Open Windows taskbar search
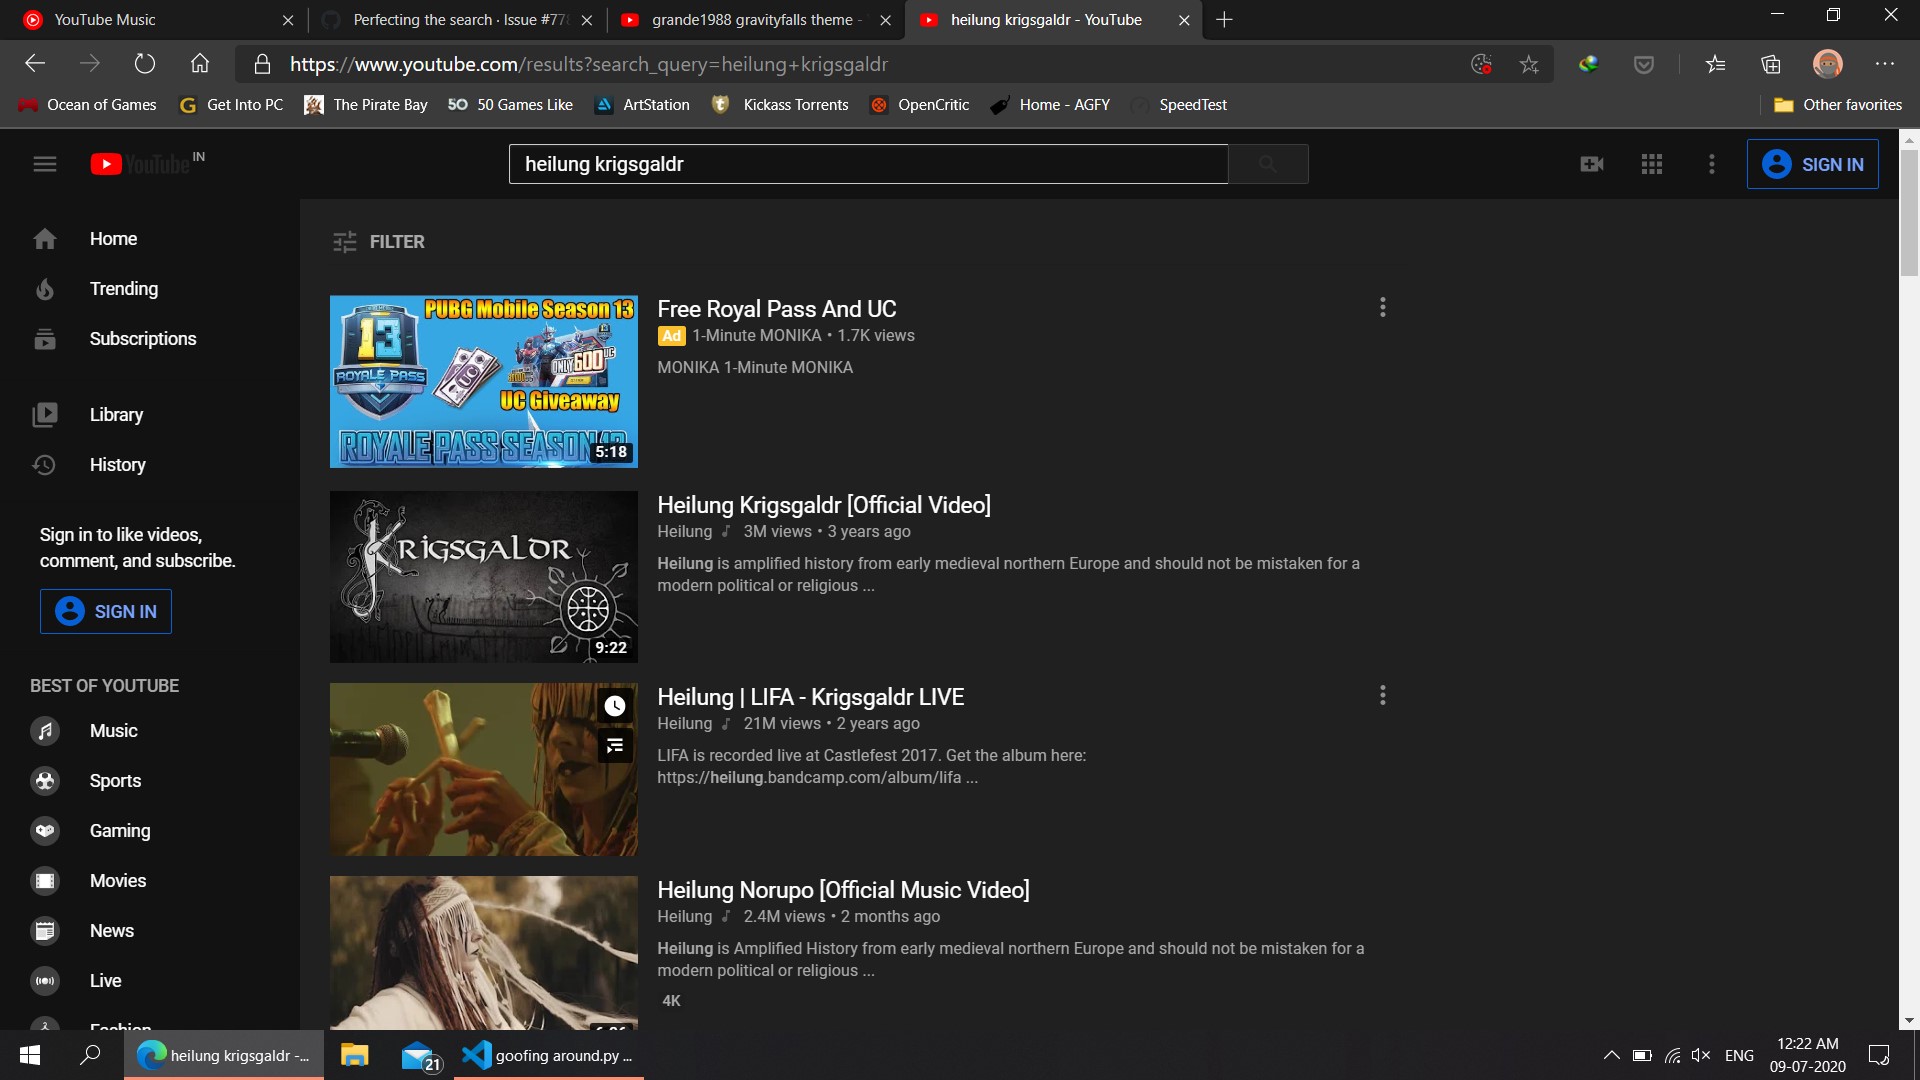1920x1080 pixels. point(90,1055)
